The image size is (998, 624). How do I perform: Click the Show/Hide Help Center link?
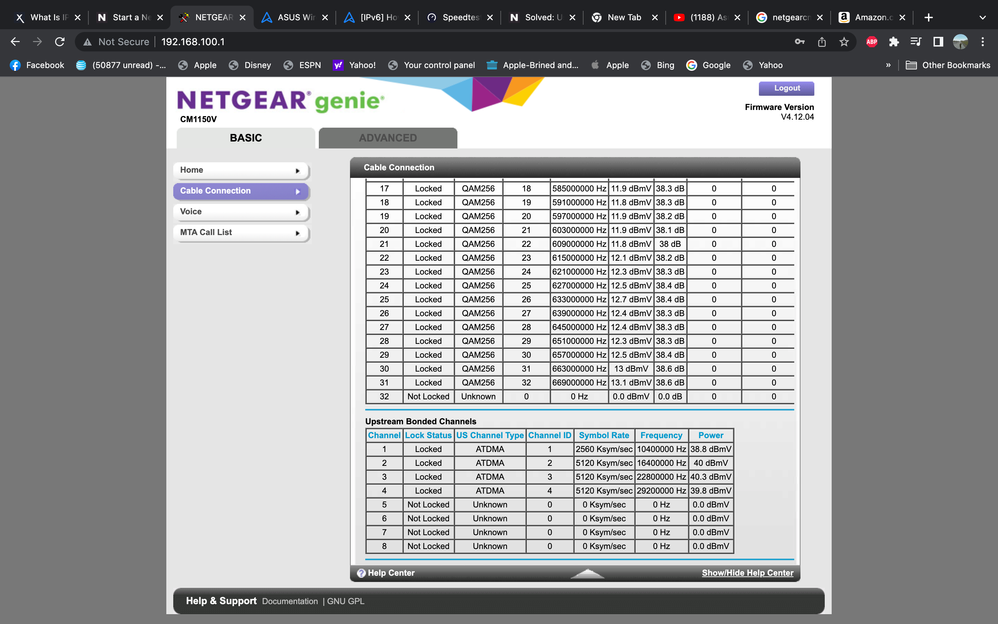pyautogui.click(x=746, y=572)
